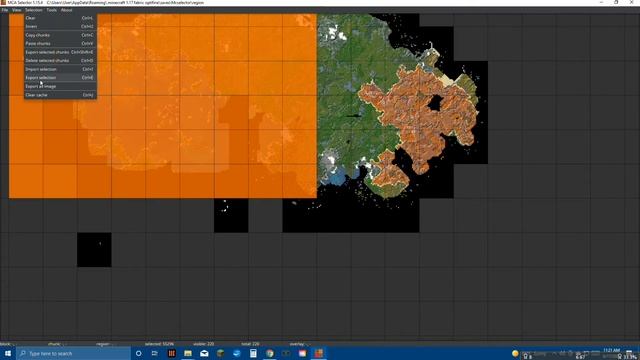
Task: Open the File menu
Action: [5, 10]
